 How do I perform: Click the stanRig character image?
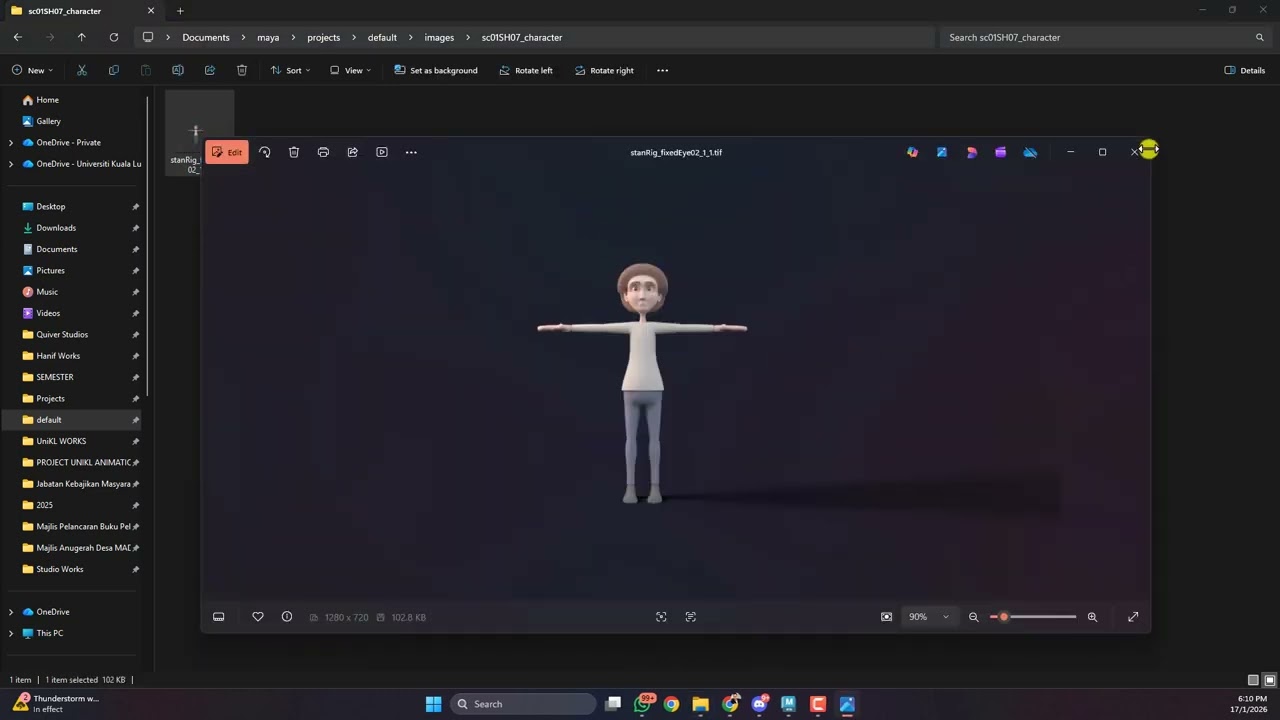coord(642,383)
